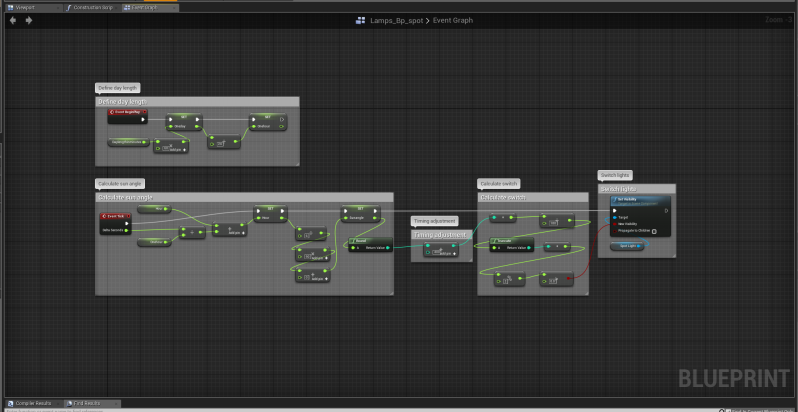
Task: Select the 'Timing adjustment' comment box title
Action: pyautogui.click(x=440, y=234)
